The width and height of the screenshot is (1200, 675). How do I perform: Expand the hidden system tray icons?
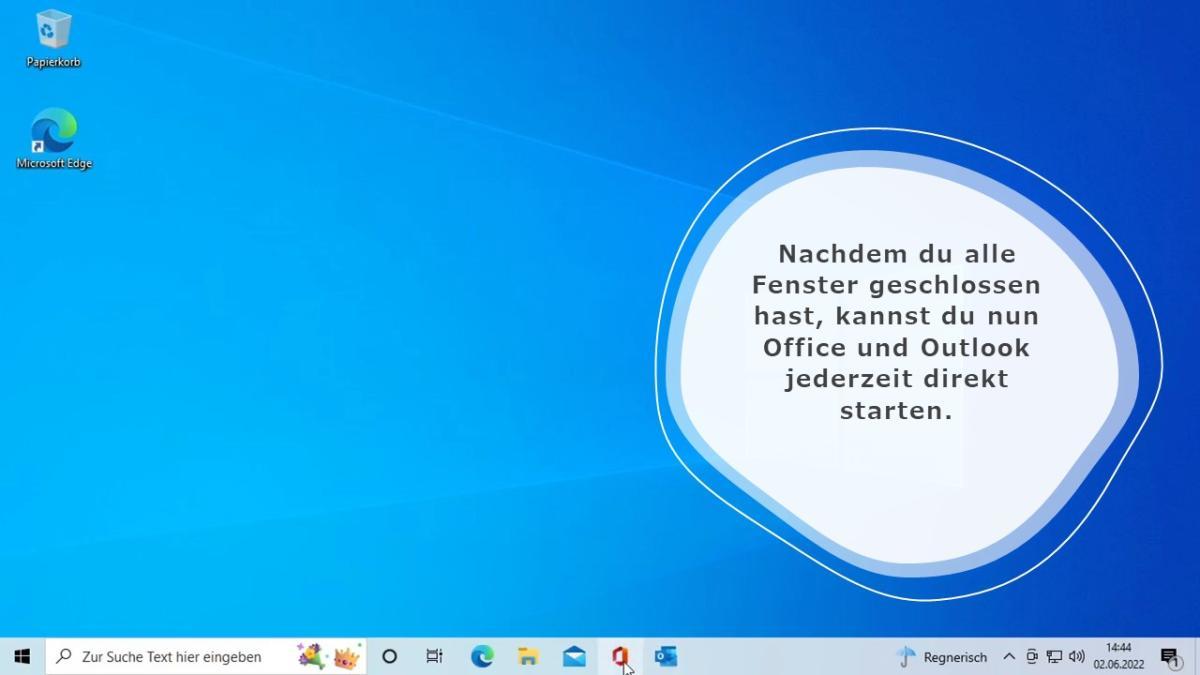pos(1008,656)
